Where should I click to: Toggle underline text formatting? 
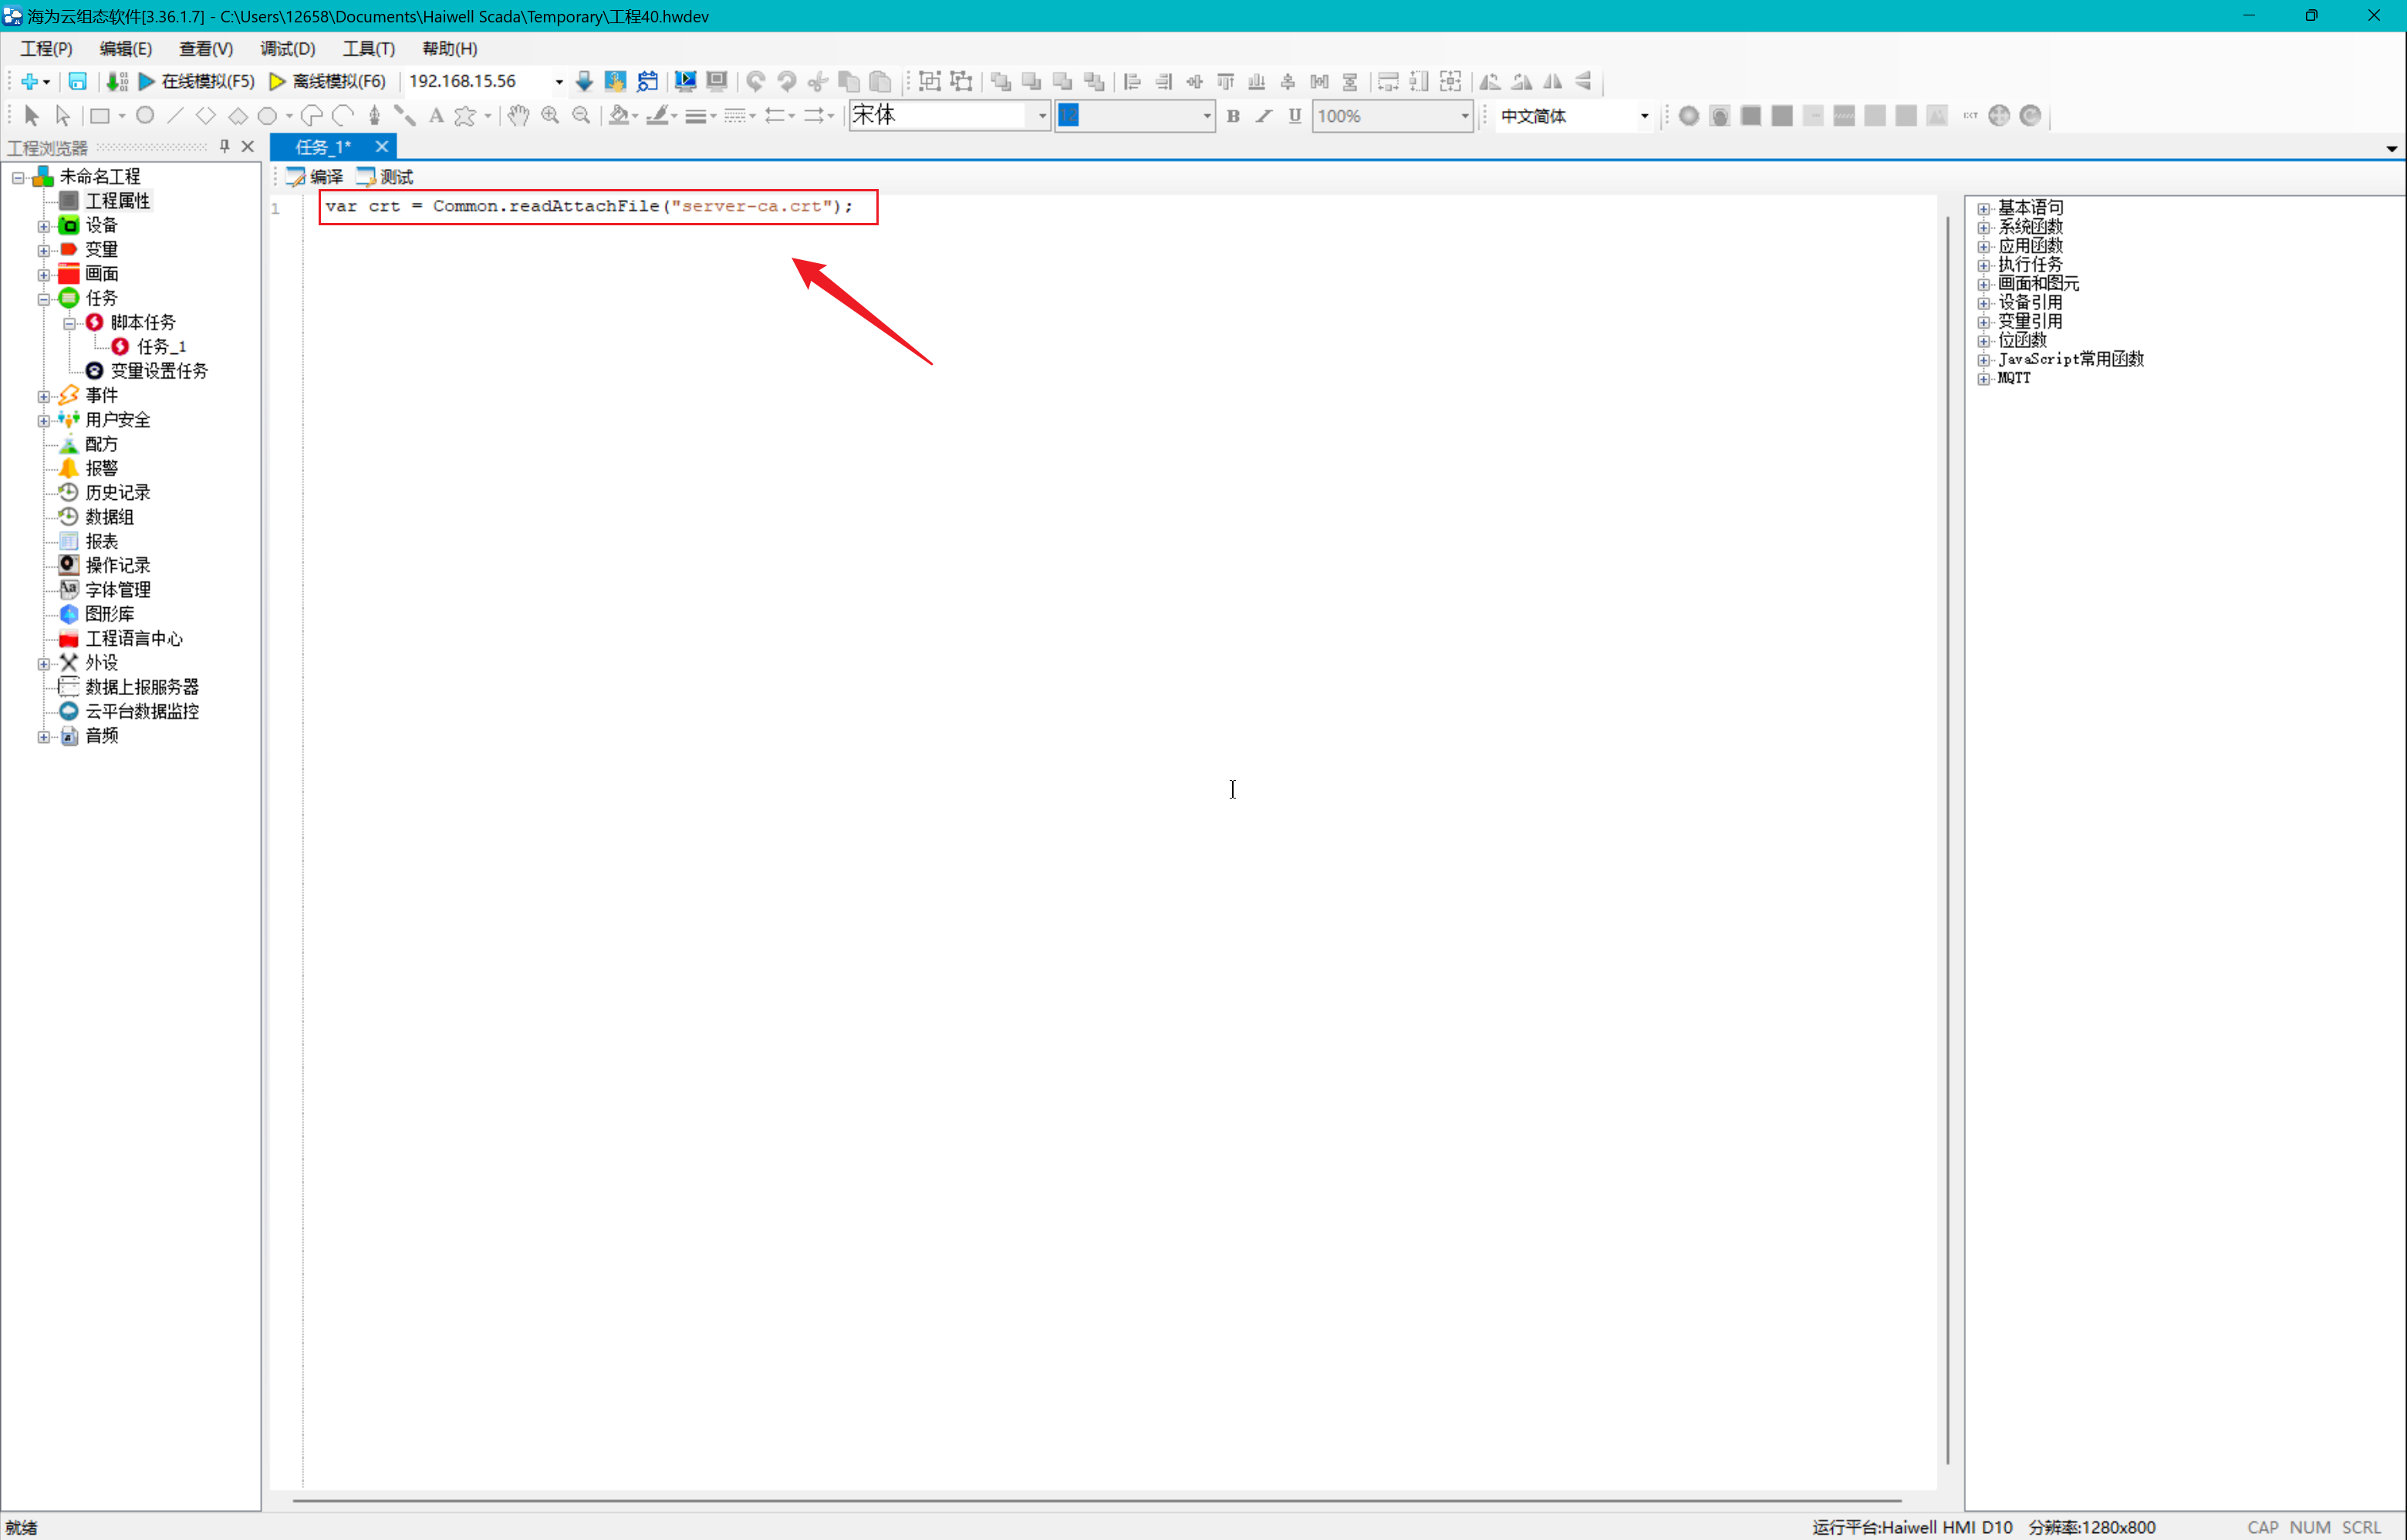tap(1295, 116)
